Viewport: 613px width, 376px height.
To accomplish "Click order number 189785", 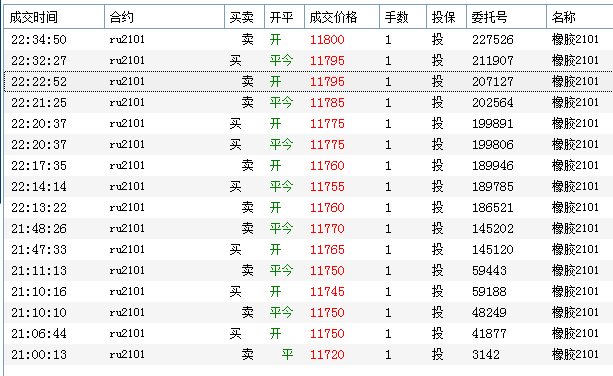I will click(x=493, y=187).
